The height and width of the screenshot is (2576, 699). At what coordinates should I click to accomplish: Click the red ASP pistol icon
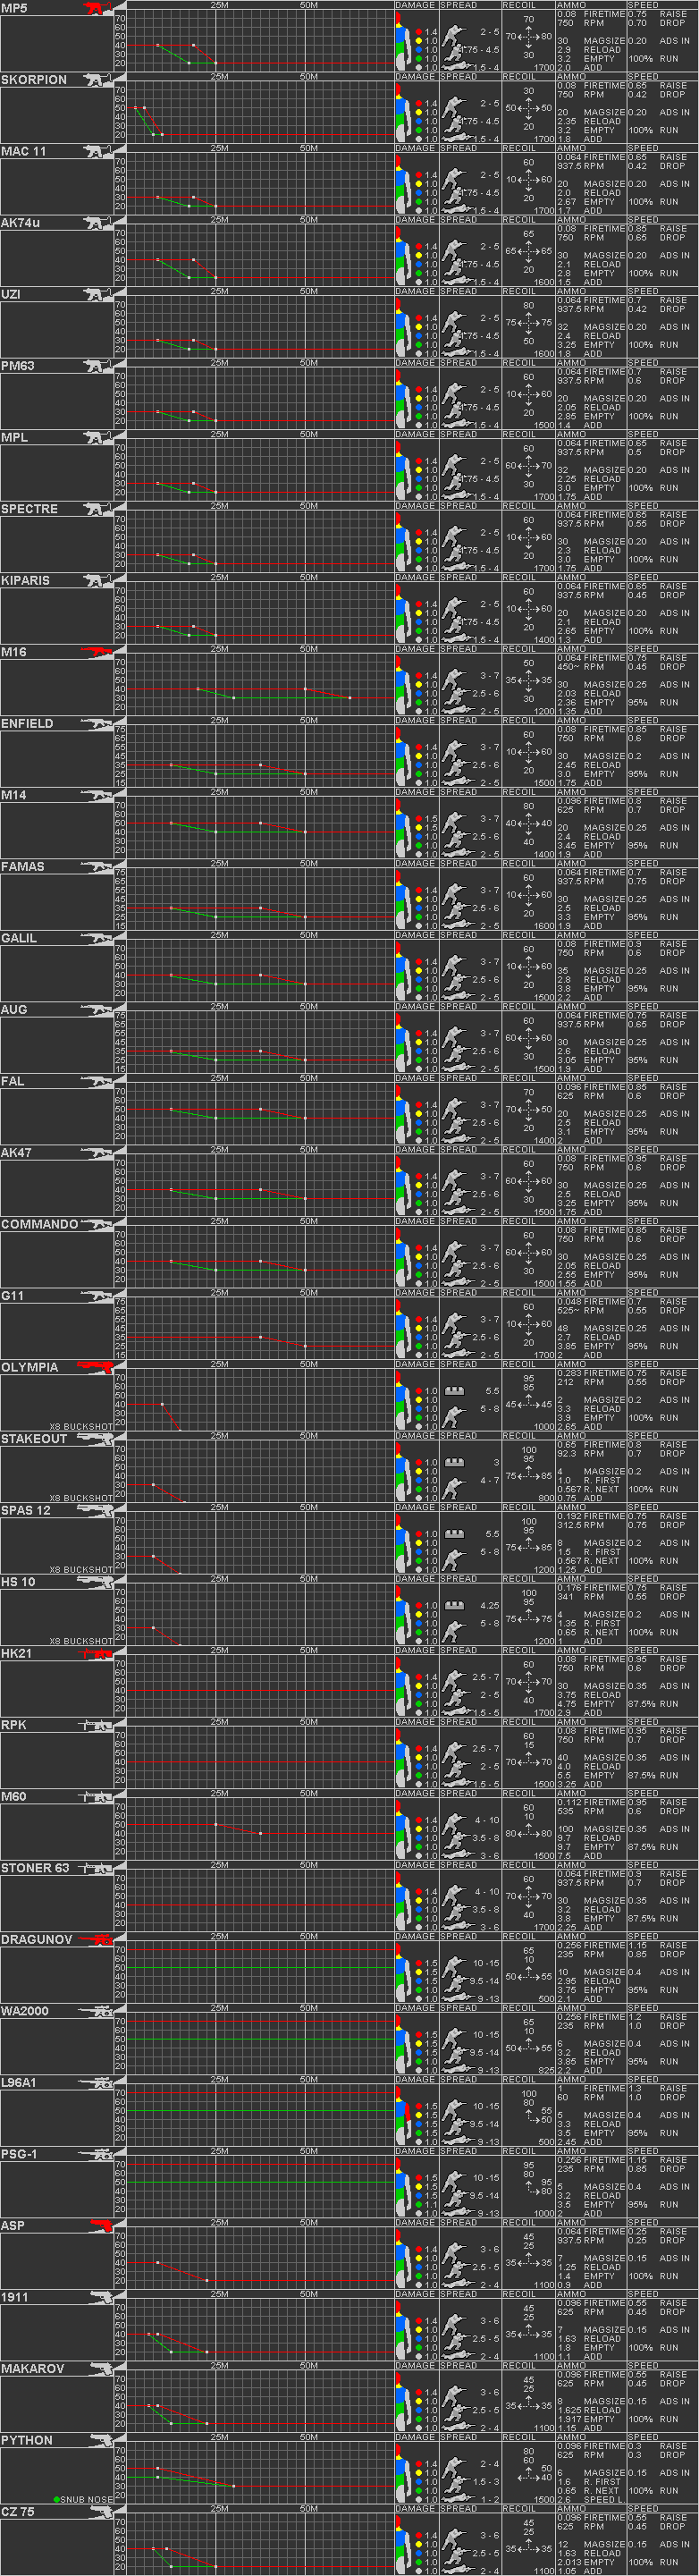click(x=101, y=2225)
